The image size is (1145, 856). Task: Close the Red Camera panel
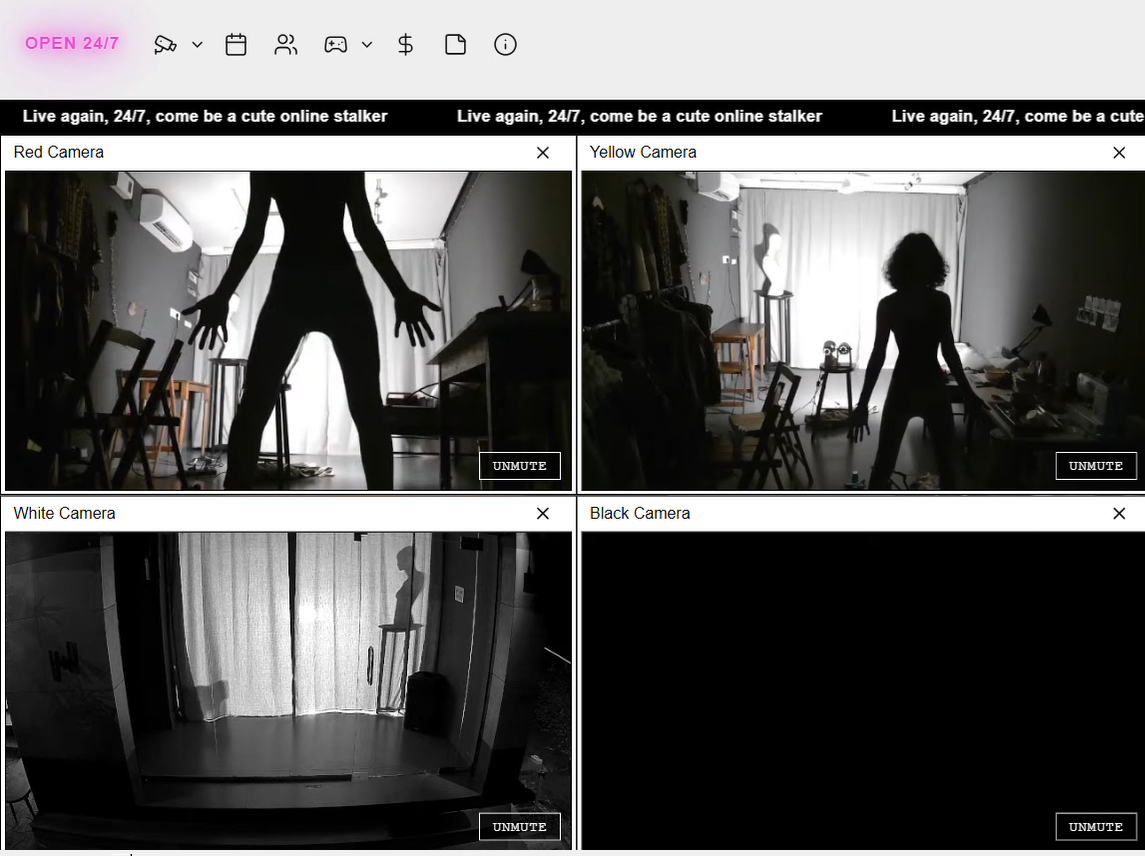(543, 153)
